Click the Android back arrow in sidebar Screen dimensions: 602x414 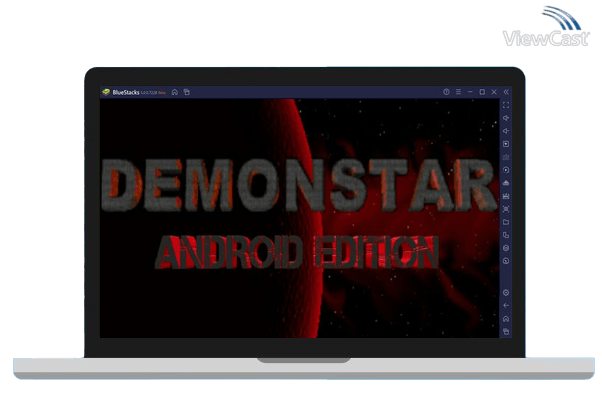[x=506, y=305]
